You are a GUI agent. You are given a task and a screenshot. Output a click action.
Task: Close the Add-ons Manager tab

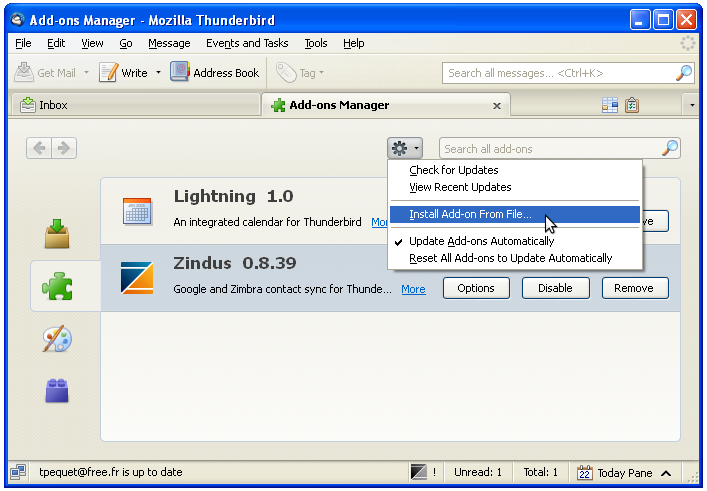[497, 106]
